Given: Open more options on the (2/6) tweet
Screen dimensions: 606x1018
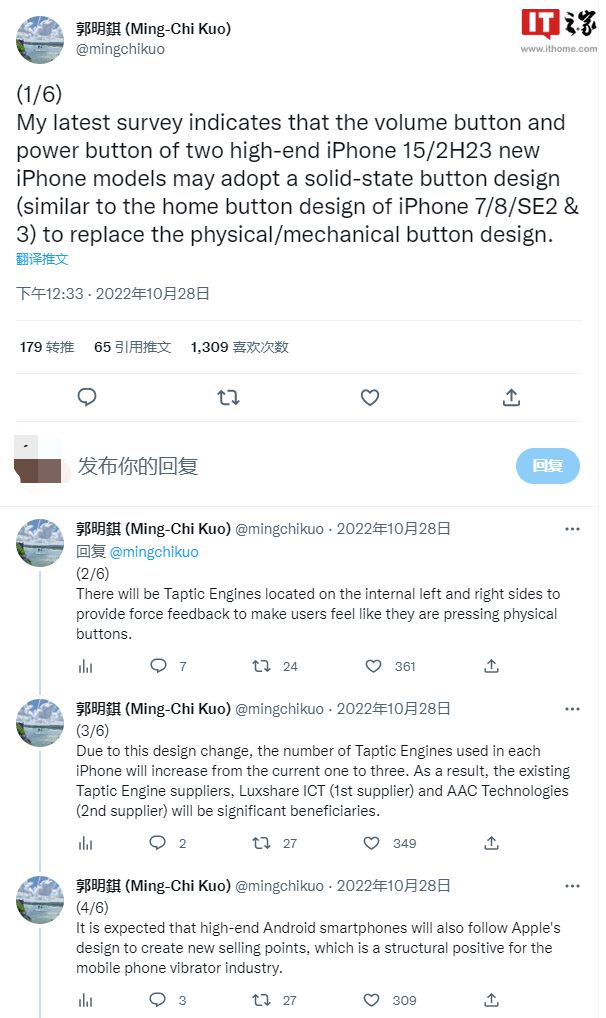Looking at the screenshot, I should tap(572, 529).
